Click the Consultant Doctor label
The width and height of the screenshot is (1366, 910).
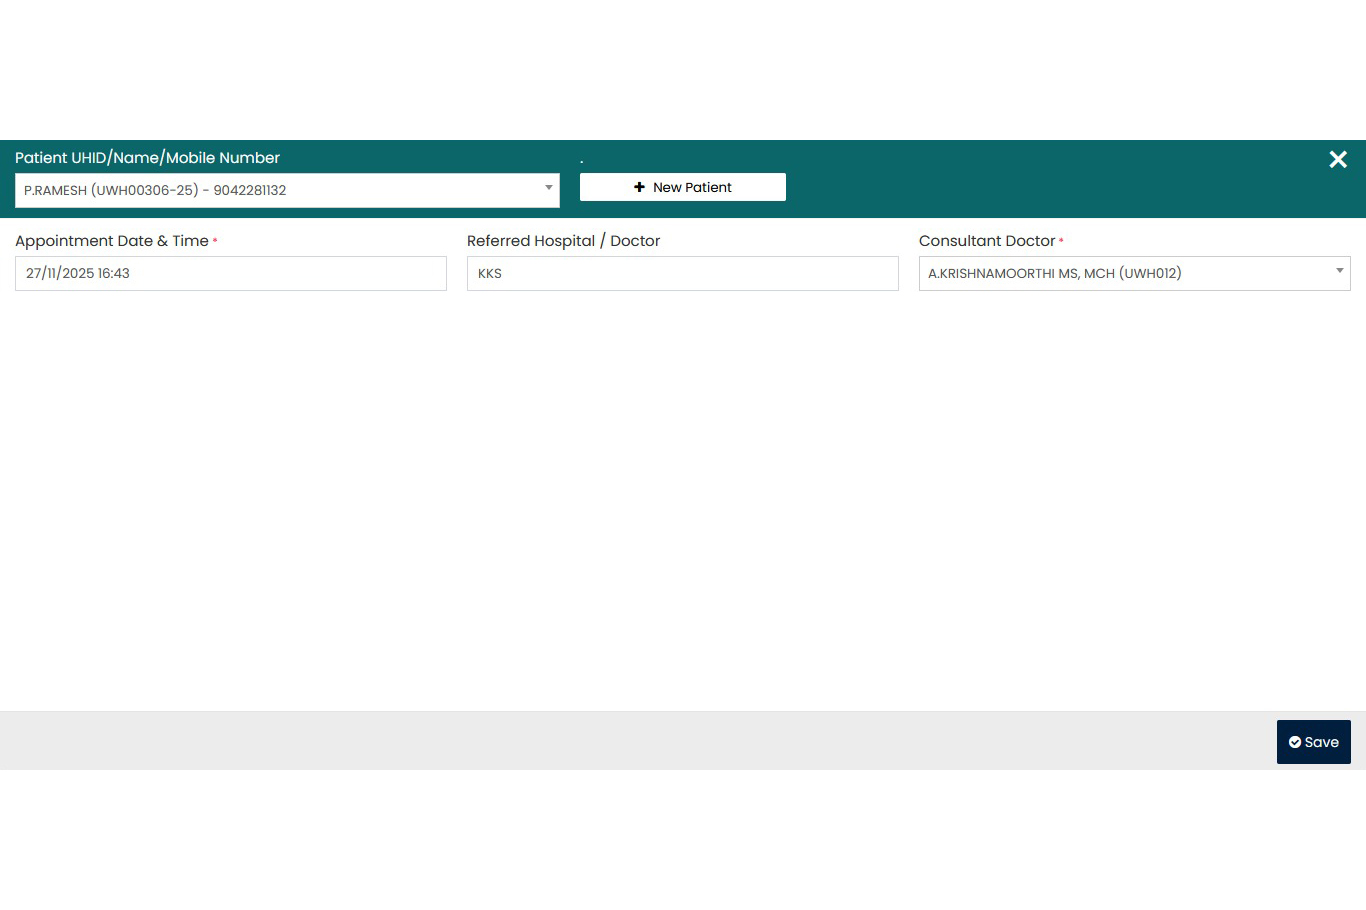pyautogui.click(x=986, y=241)
